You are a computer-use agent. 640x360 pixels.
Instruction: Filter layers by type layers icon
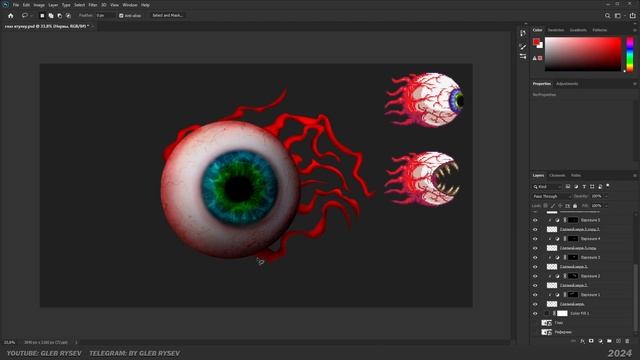584,187
